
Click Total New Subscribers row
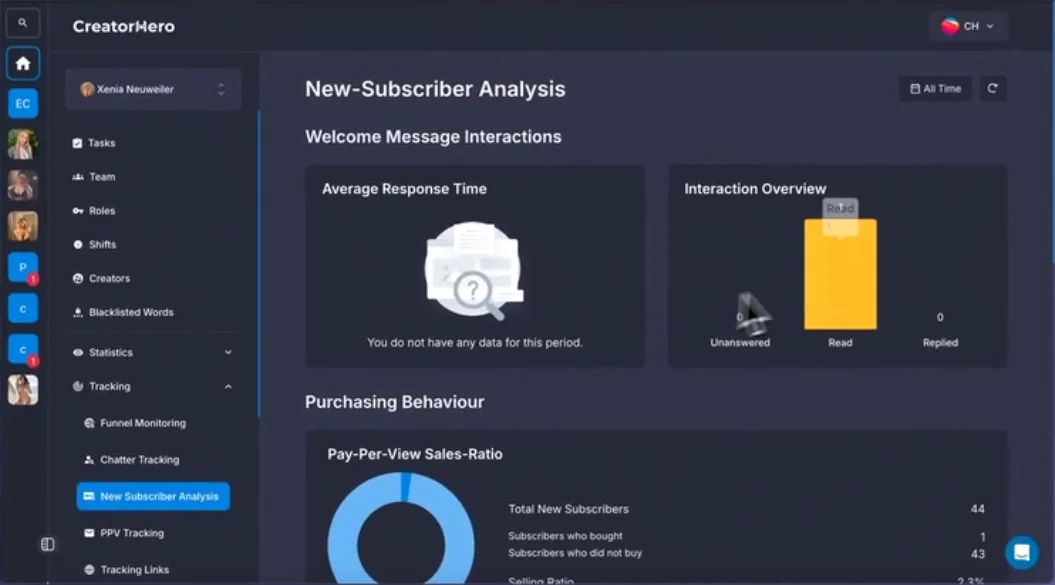tap(747, 509)
